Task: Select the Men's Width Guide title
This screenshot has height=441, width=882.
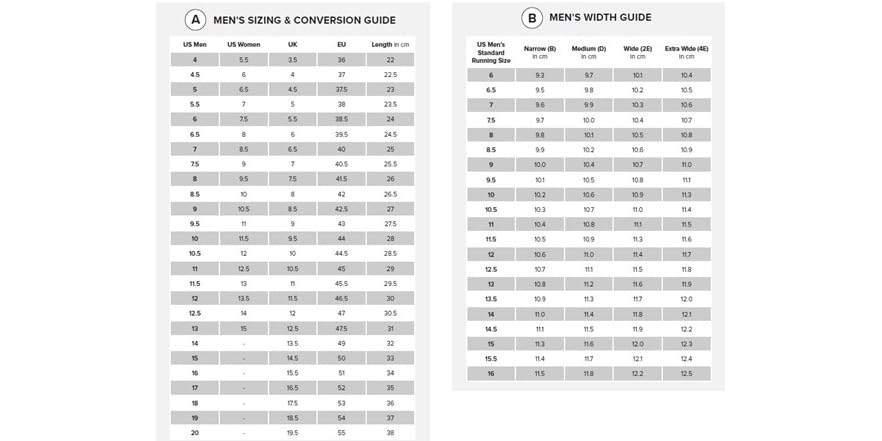Action: (602, 17)
